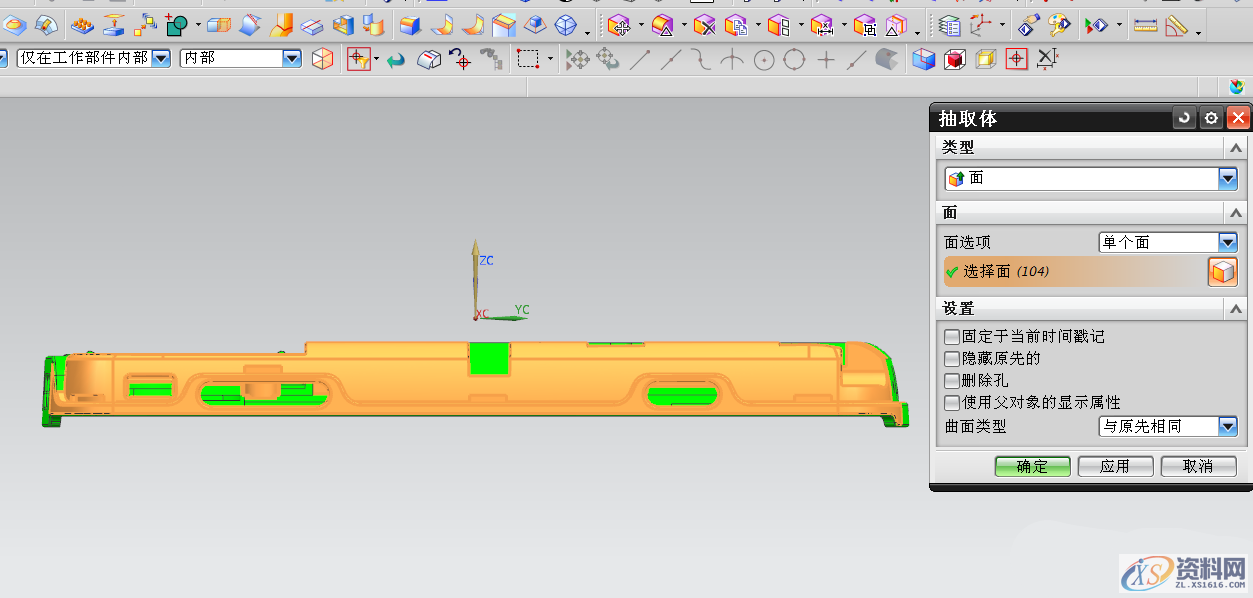Image resolution: width=1253 pixels, height=598 pixels.
Task: Enable 固定于当前时间戳记 checkbox
Action: pos(952,337)
